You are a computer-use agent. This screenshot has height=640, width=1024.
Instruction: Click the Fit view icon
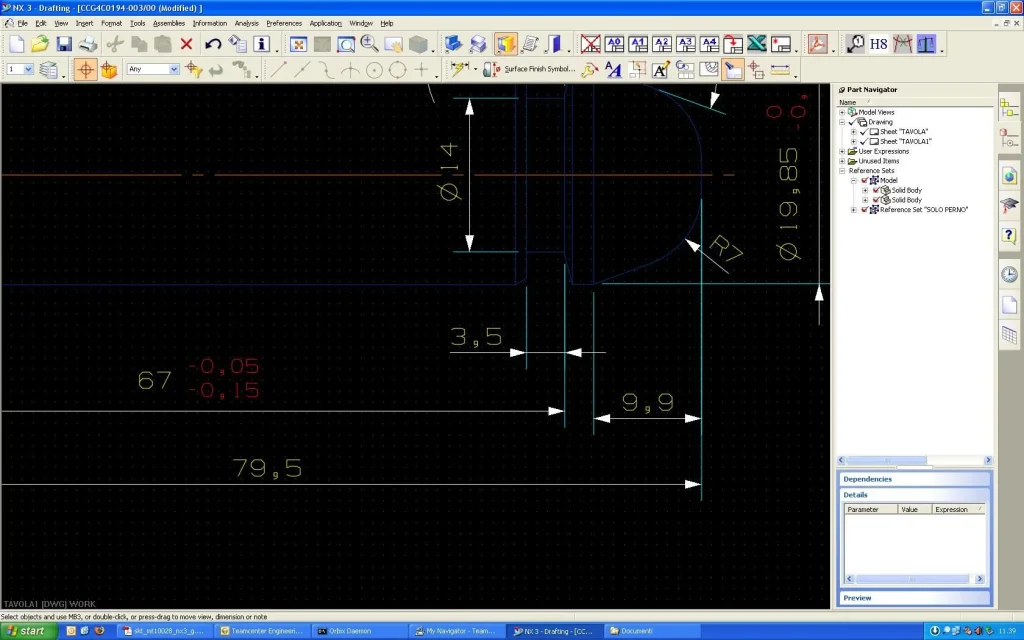[298, 44]
